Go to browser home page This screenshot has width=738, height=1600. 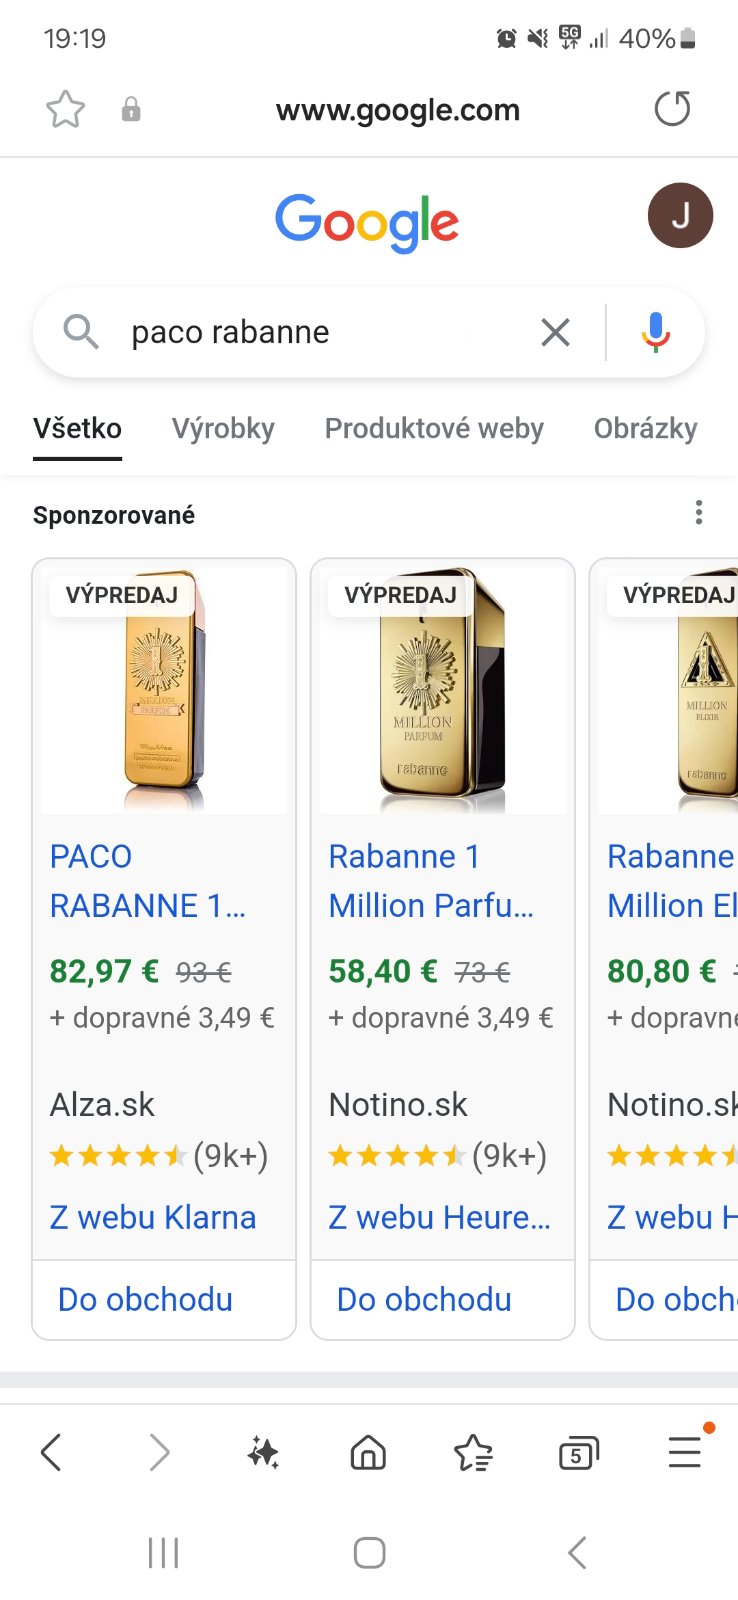coord(368,1452)
